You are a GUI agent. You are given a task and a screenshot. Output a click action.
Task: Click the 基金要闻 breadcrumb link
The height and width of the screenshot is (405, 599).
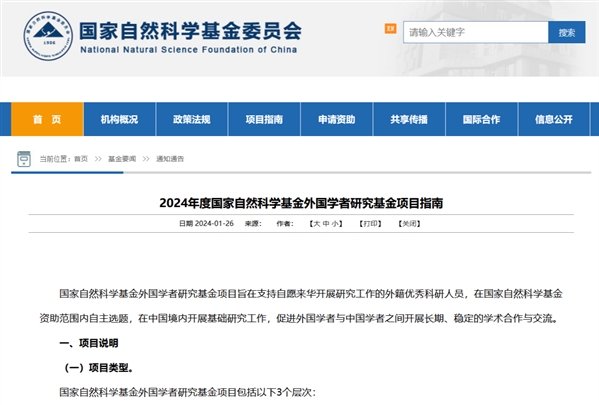[122, 159]
